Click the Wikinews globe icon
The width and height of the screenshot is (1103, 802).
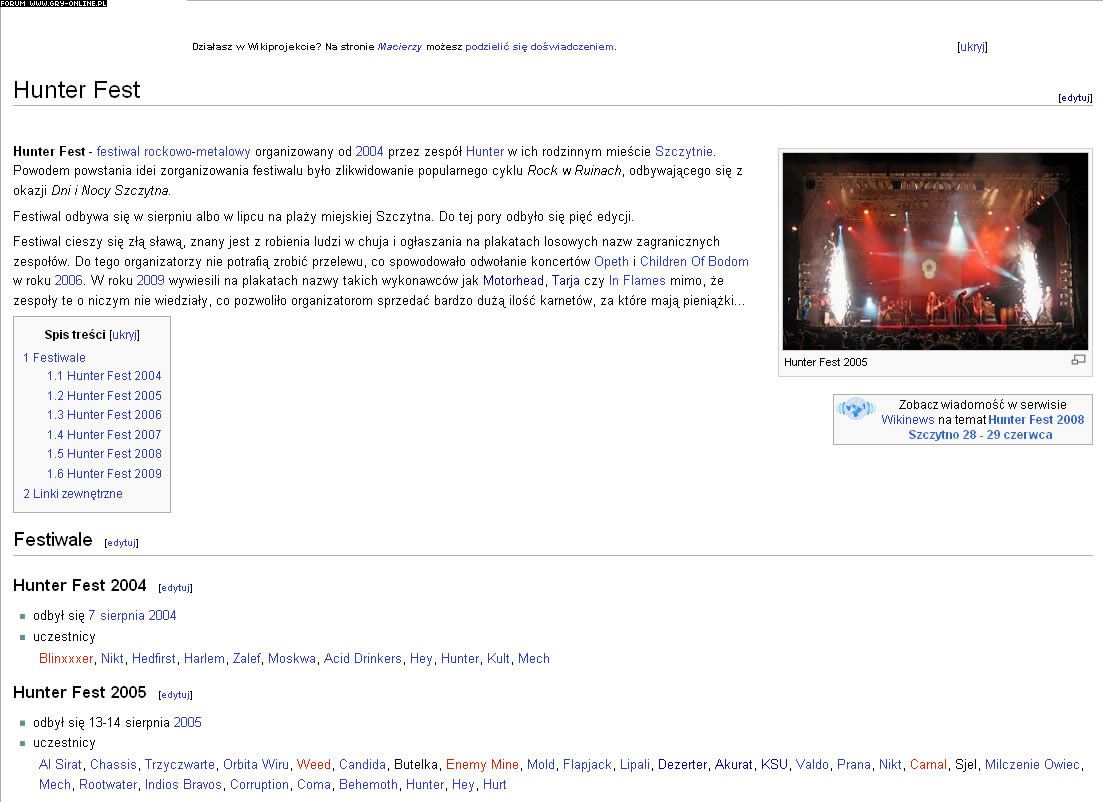(855, 409)
